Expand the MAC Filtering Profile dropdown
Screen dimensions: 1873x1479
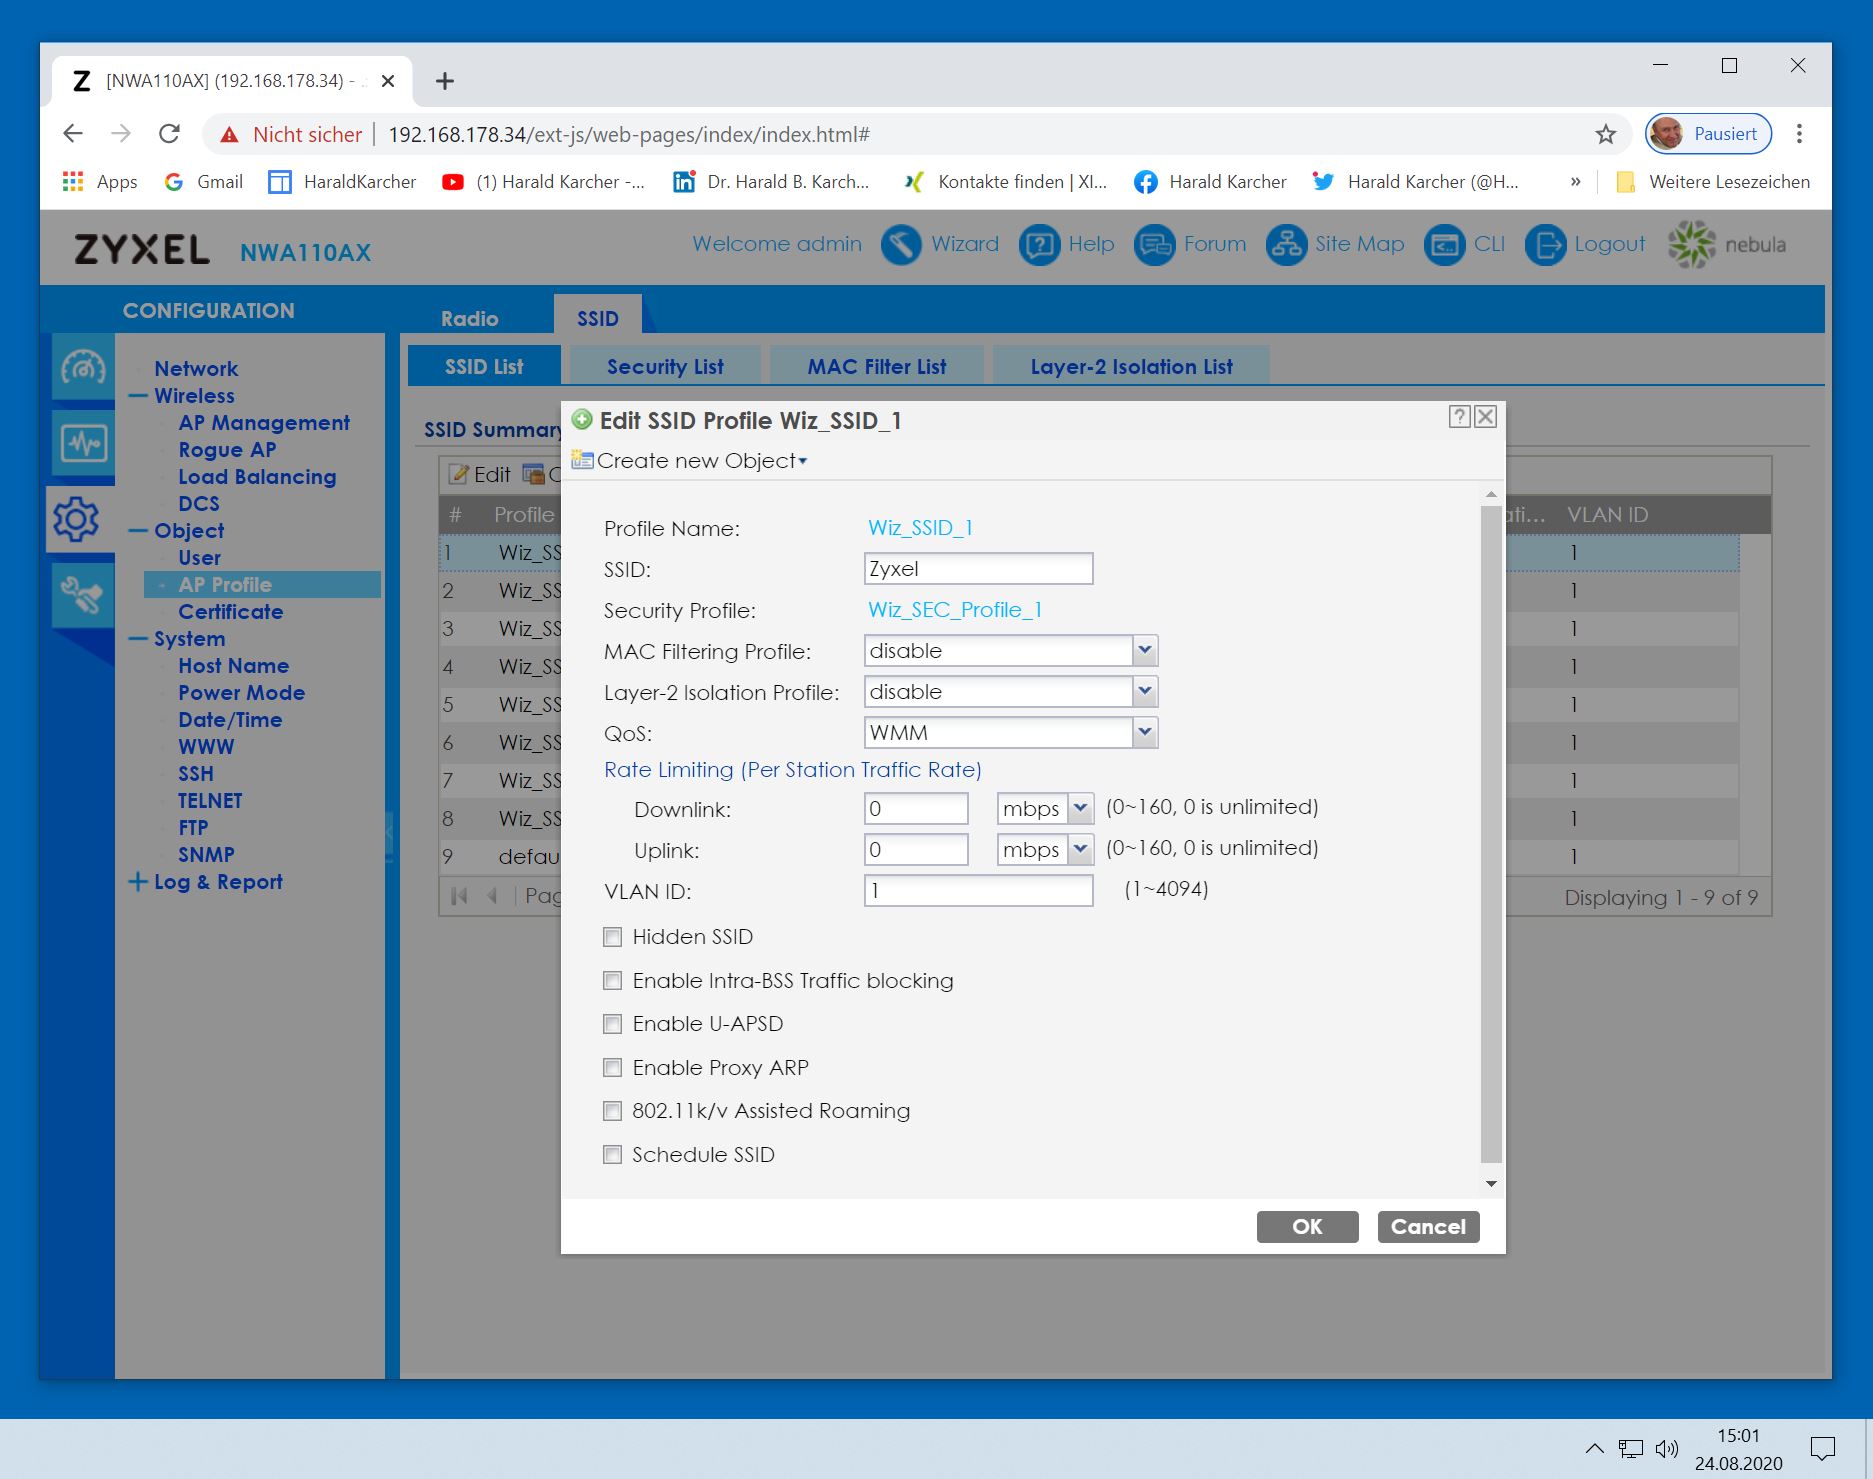tap(1145, 651)
